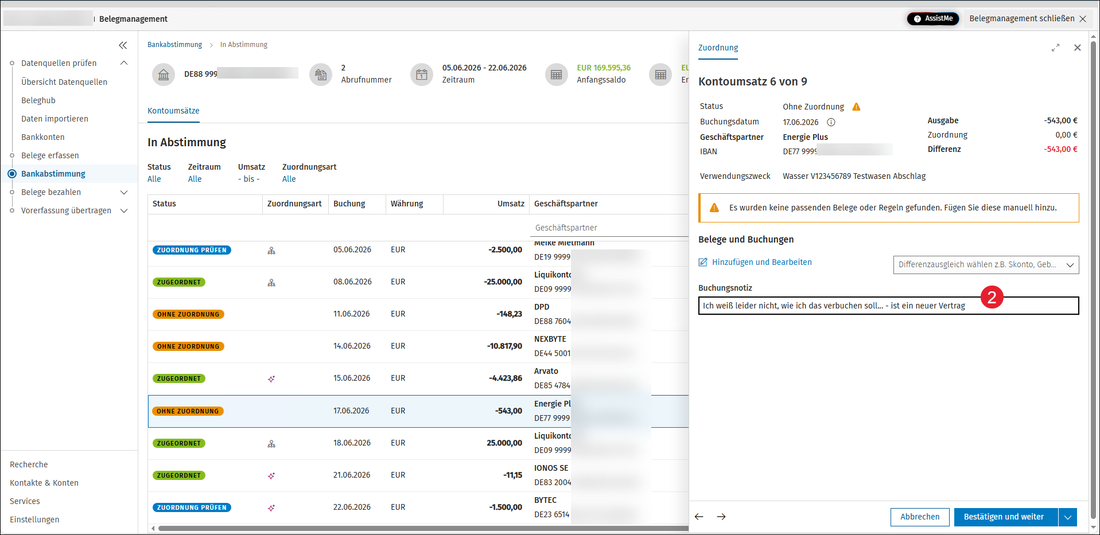Viewport: 1100px width, 535px height.
Task: Click the Zugeordnet badge for 18.06.2026
Action: (x=179, y=443)
